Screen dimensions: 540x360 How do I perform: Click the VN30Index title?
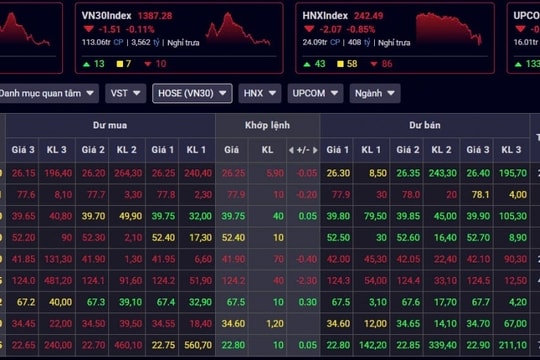coord(106,16)
